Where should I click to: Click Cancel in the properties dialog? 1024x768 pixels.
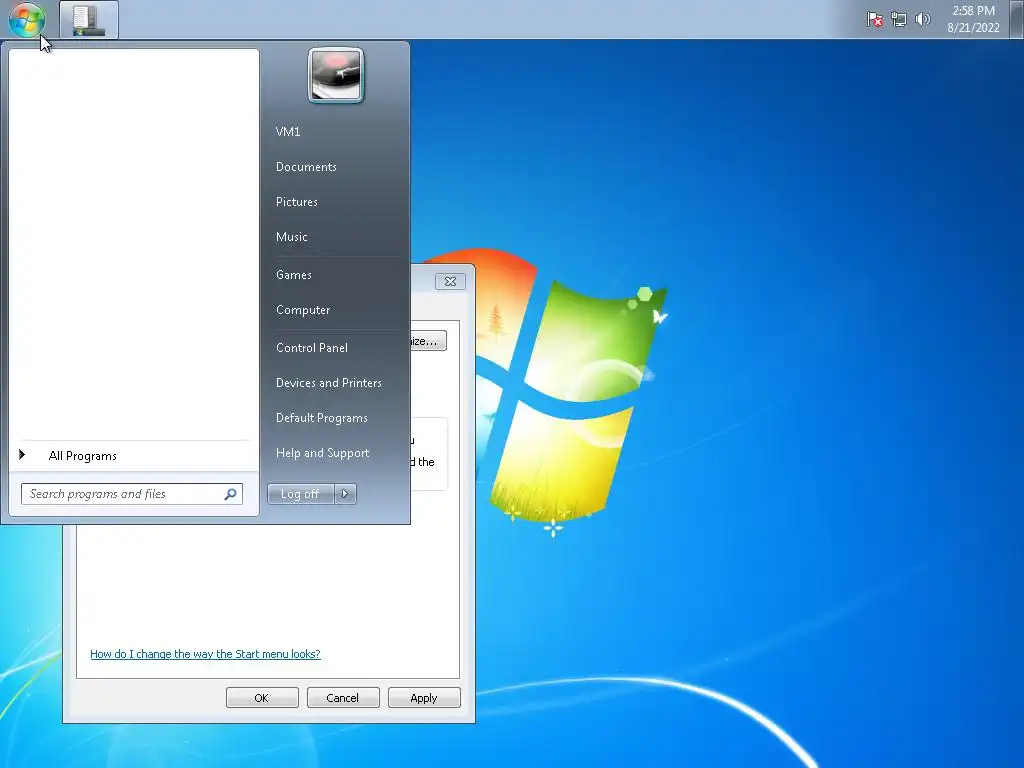tap(343, 697)
